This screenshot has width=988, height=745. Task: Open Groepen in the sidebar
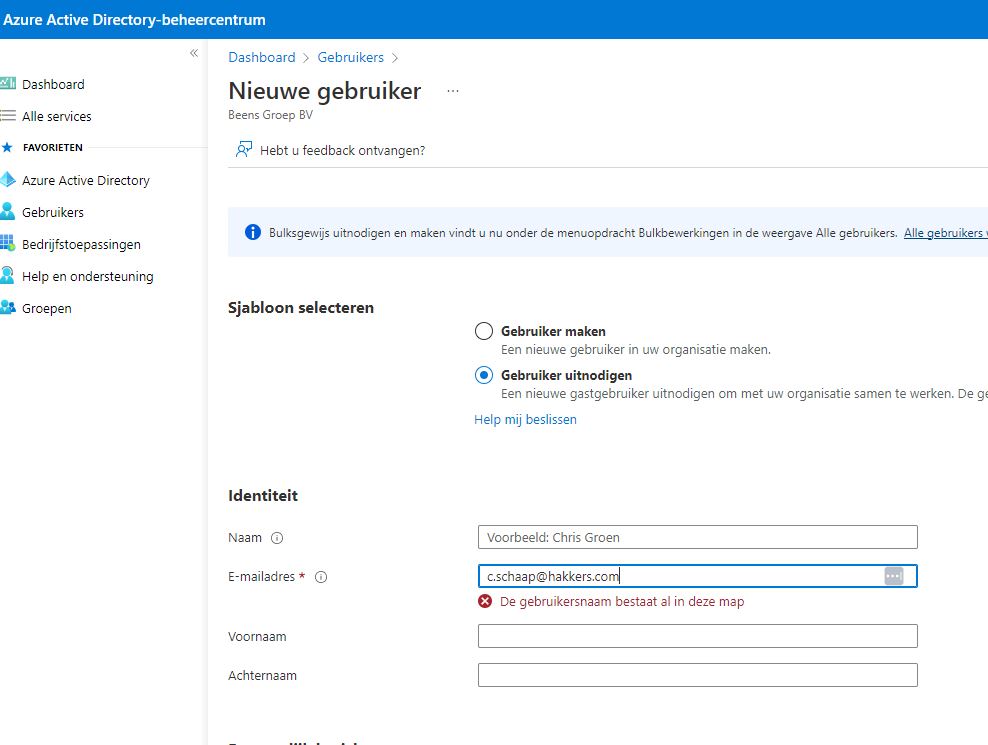point(47,308)
